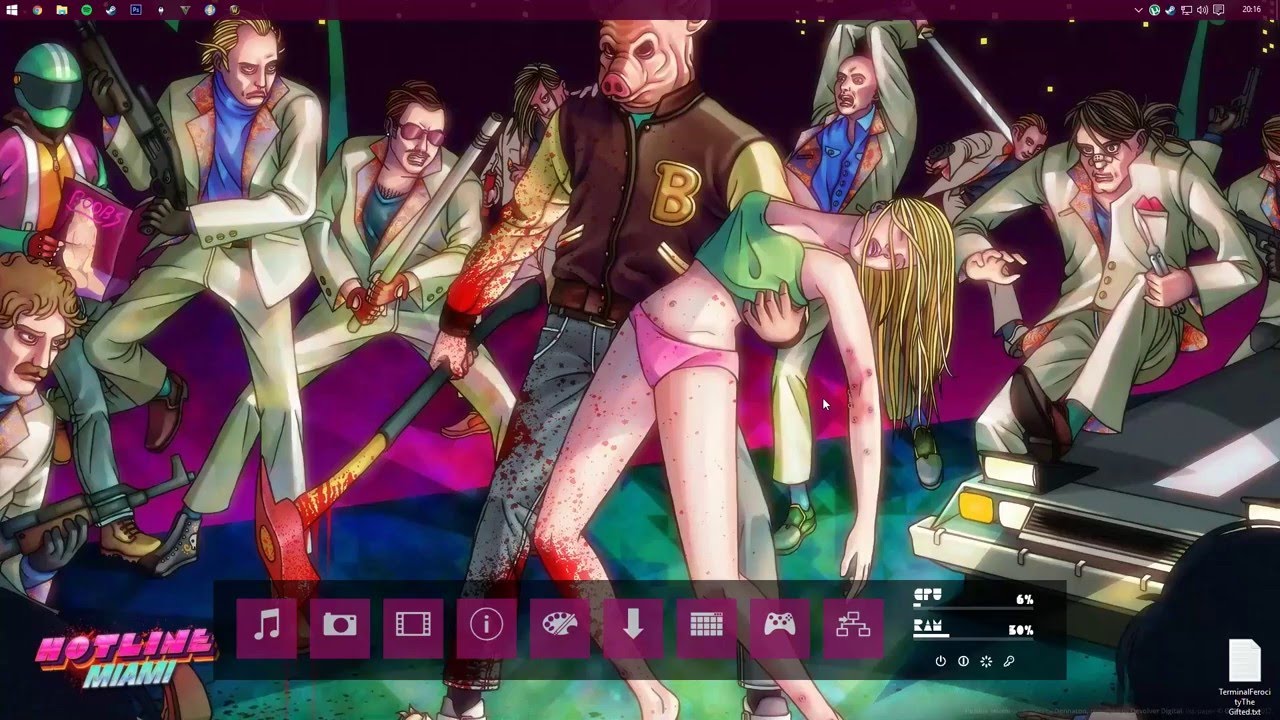The width and height of the screenshot is (1280, 720).
Task: Click the triangular green-logo taskbar icon
Action: point(185,10)
